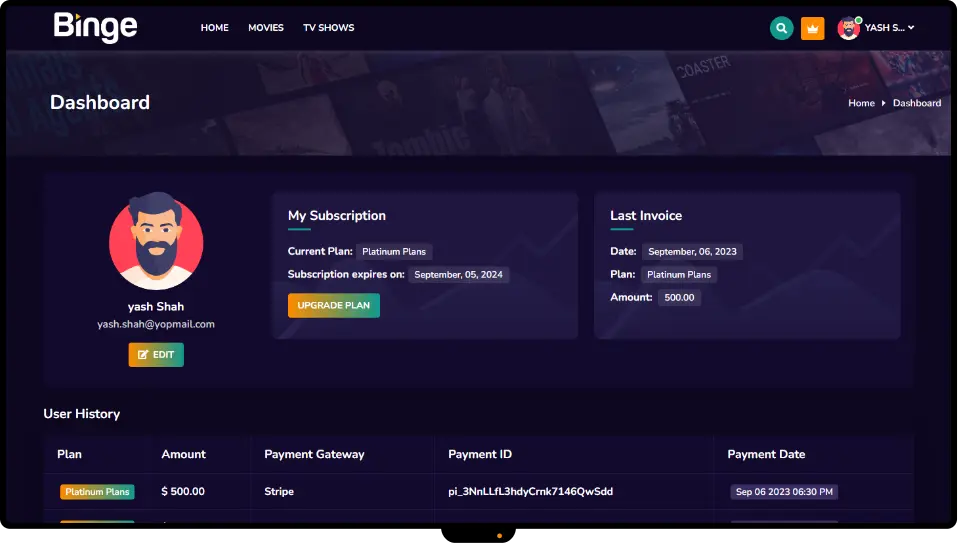Click the Payment Gateway column header
The width and height of the screenshot is (958, 543).
pyautogui.click(x=314, y=454)
